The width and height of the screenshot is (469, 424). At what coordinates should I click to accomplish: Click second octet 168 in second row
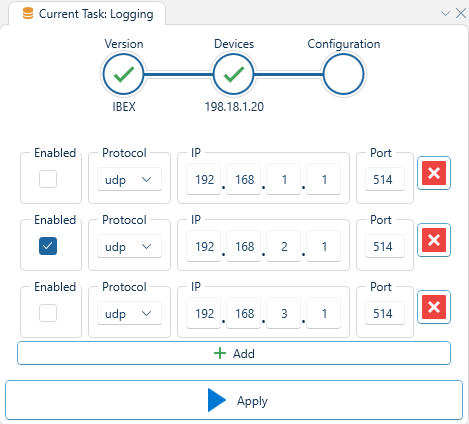[244, 246]
